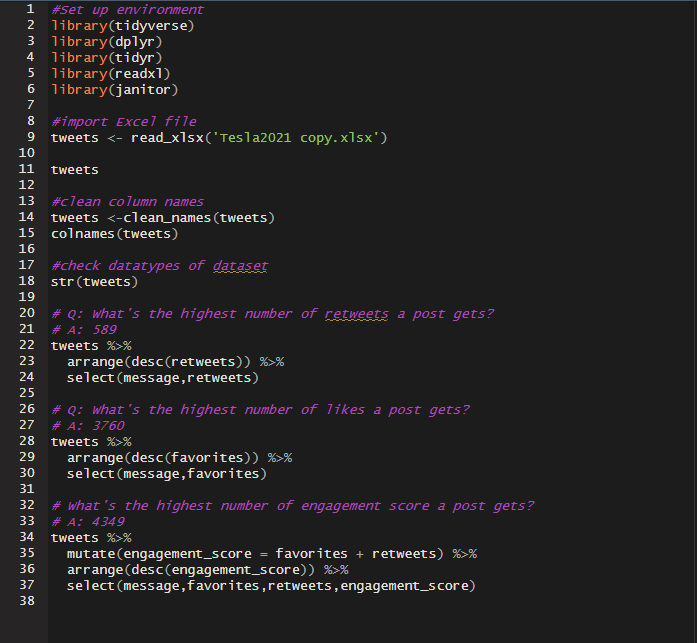Viewport: 697px width, 643px height.
Task: Click the '# A: 4349' comment
Action: point(88,522)
